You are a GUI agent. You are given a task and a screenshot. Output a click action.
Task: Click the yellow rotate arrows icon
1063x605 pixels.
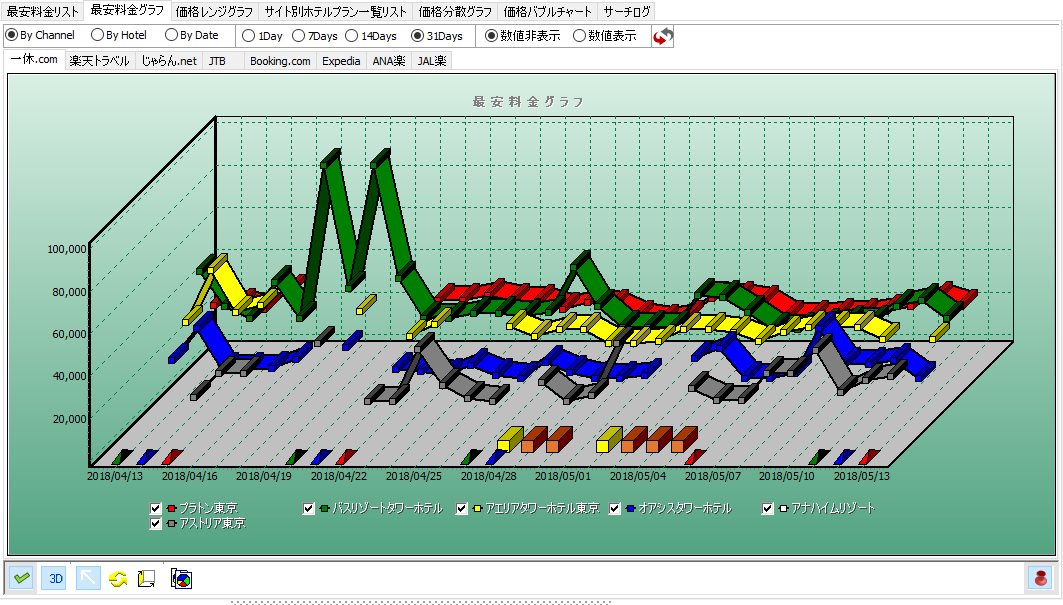[118, 578]
